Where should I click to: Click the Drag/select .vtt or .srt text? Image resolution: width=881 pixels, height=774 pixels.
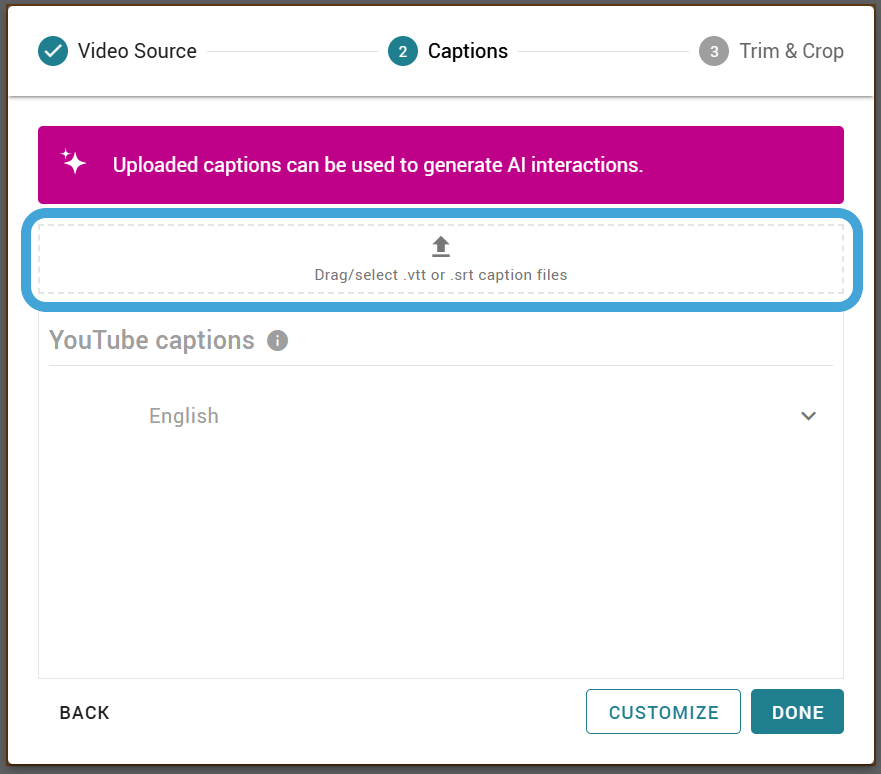pos(441,275)
